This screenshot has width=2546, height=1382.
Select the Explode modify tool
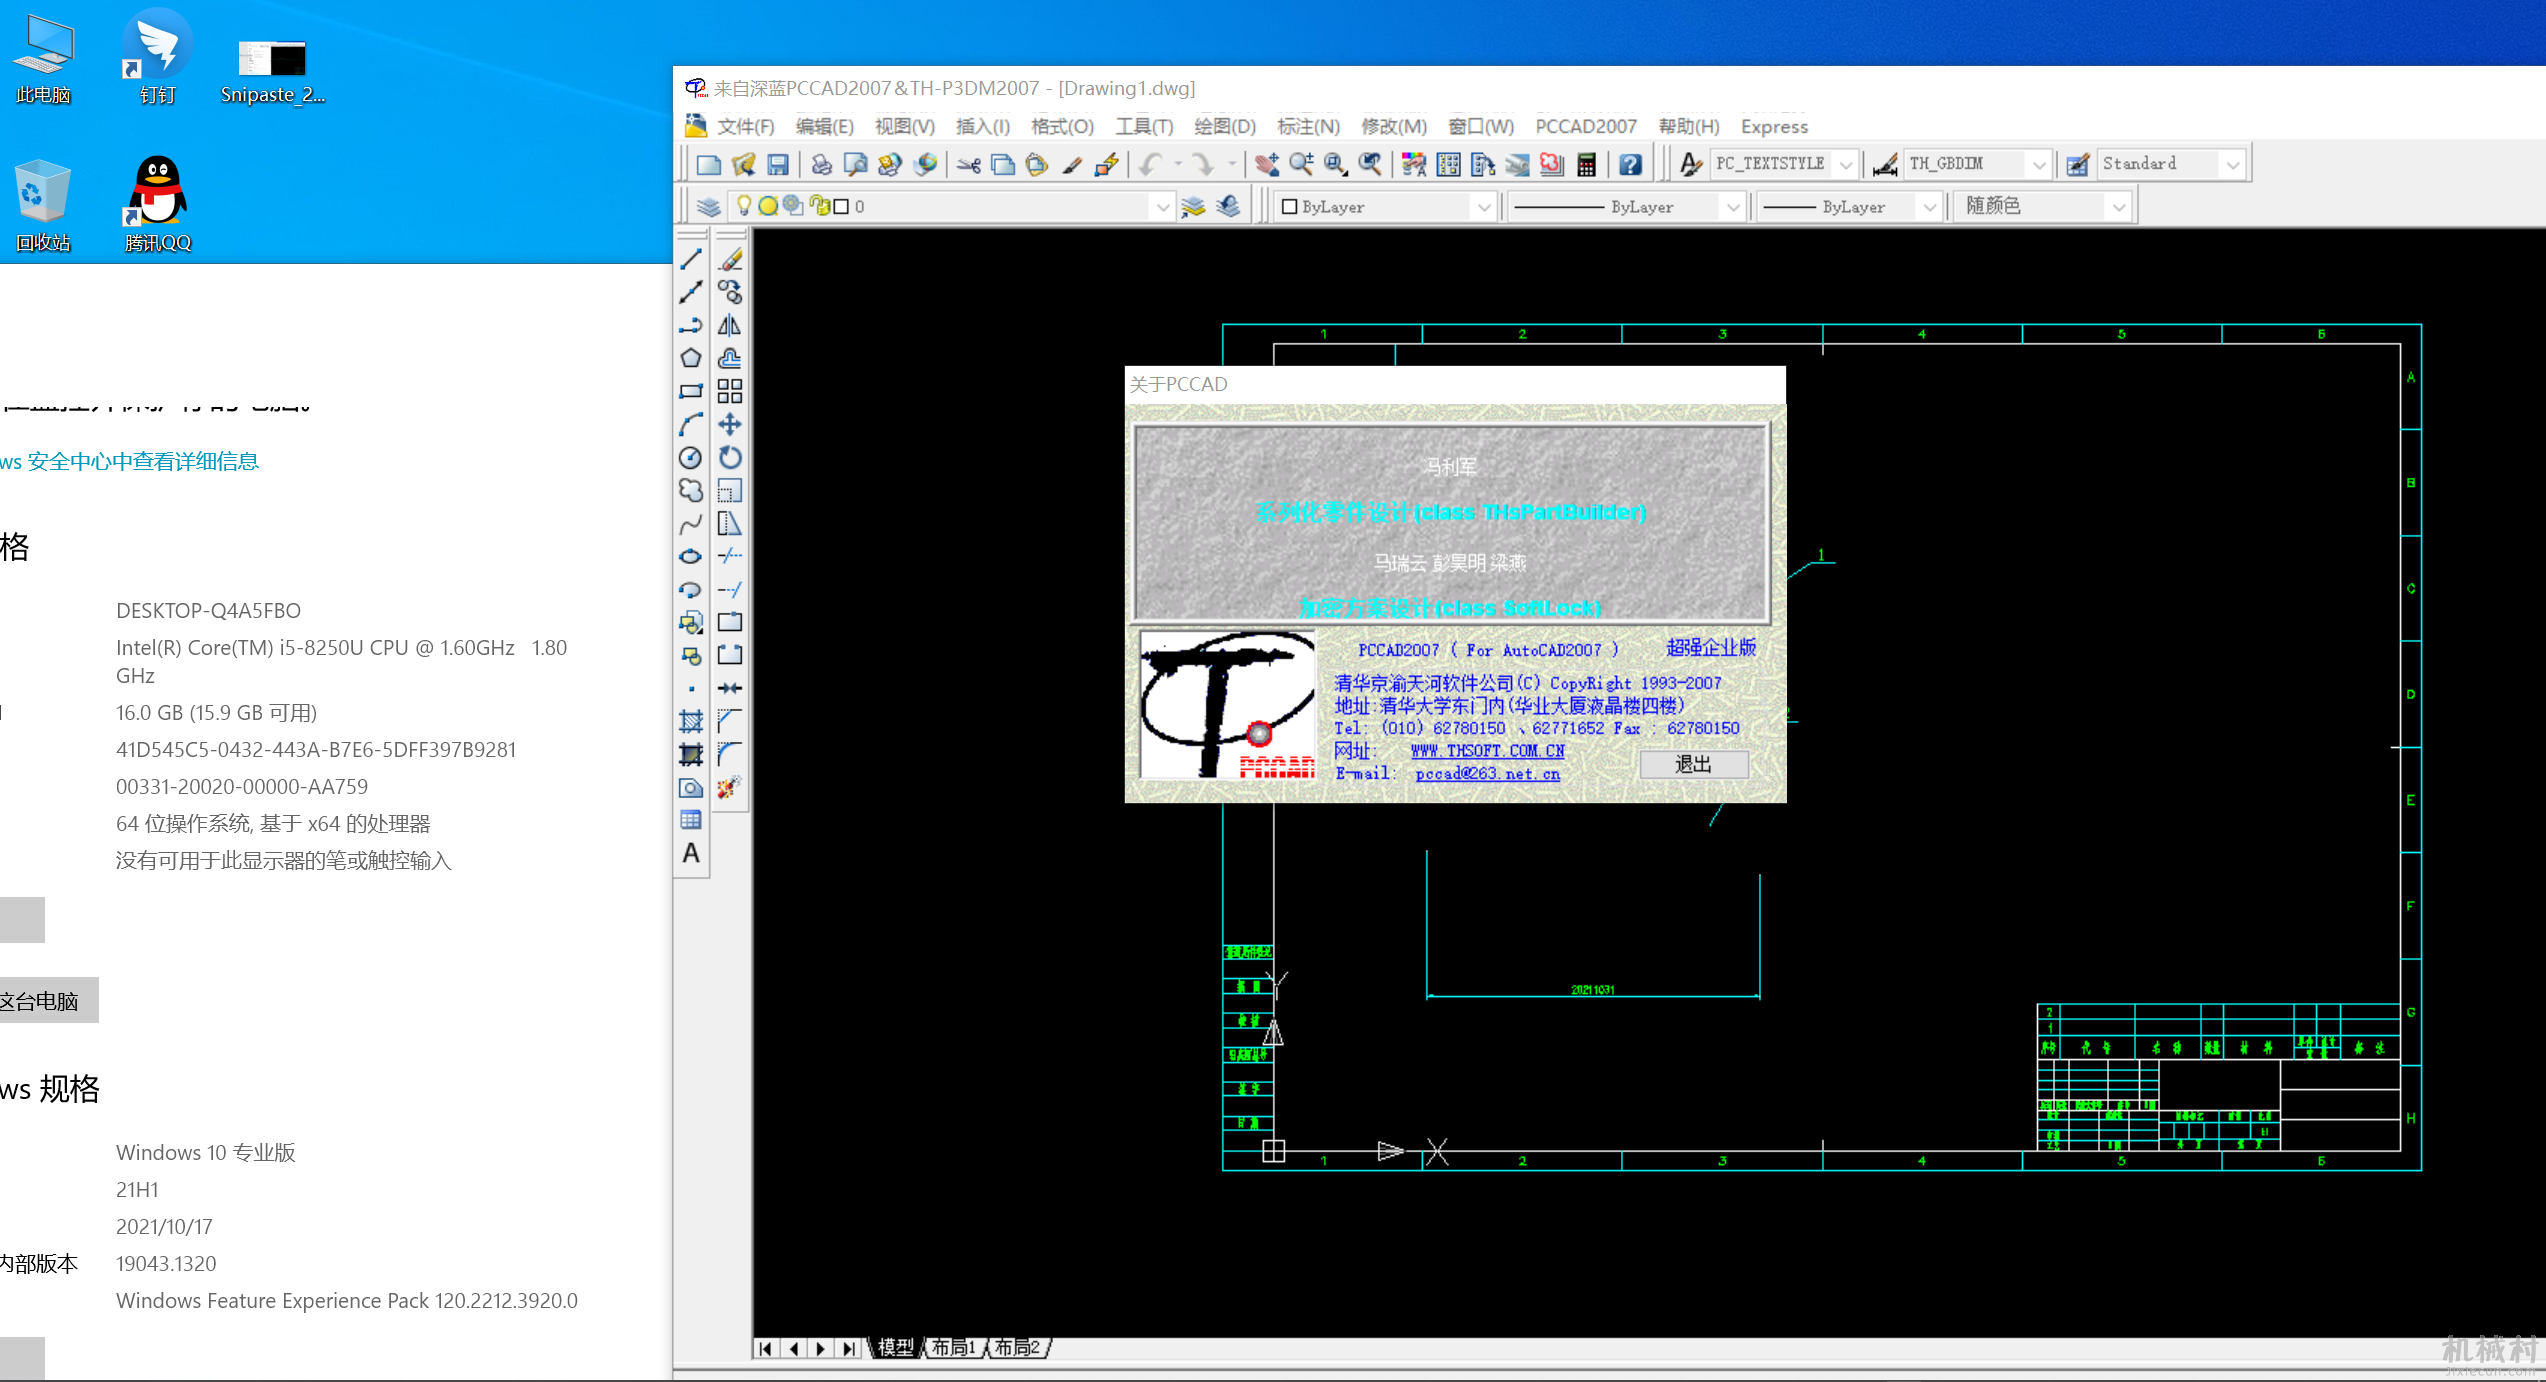click(731, 787)
